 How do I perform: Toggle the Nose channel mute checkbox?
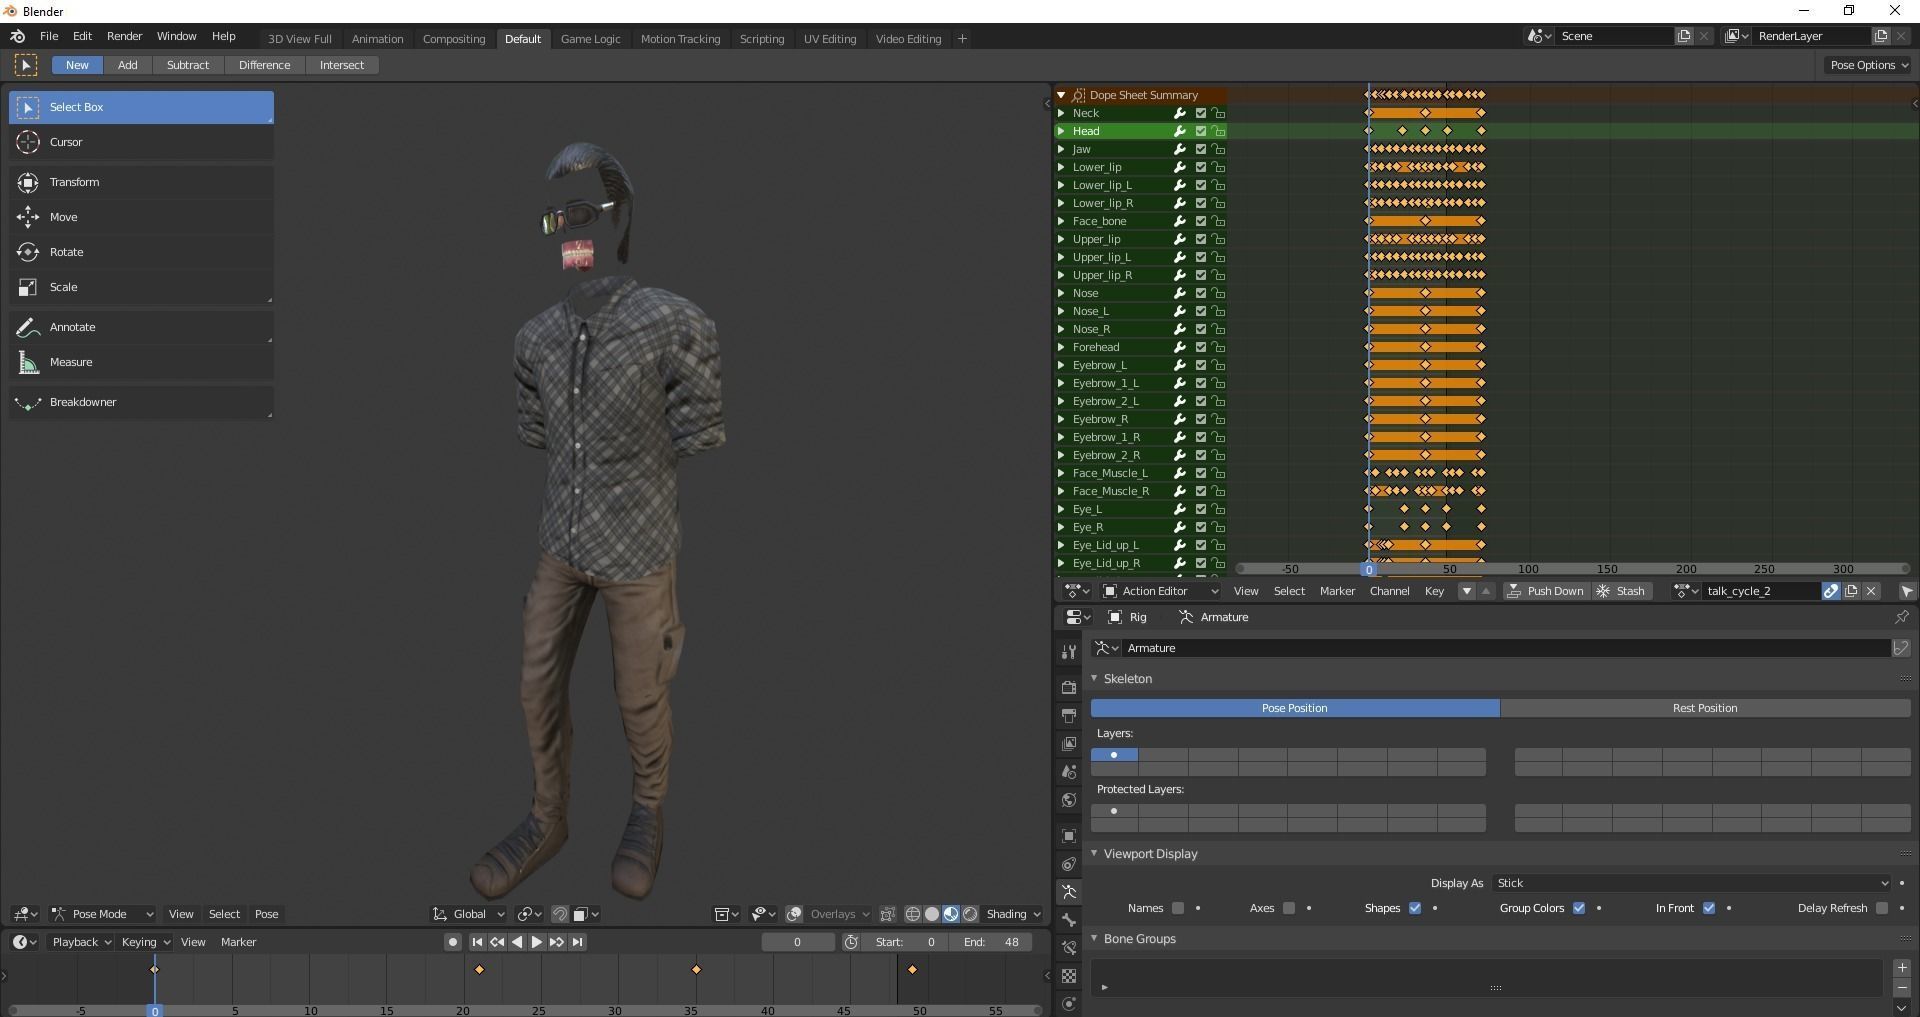pyautogui.click(x=1200, y=293)
